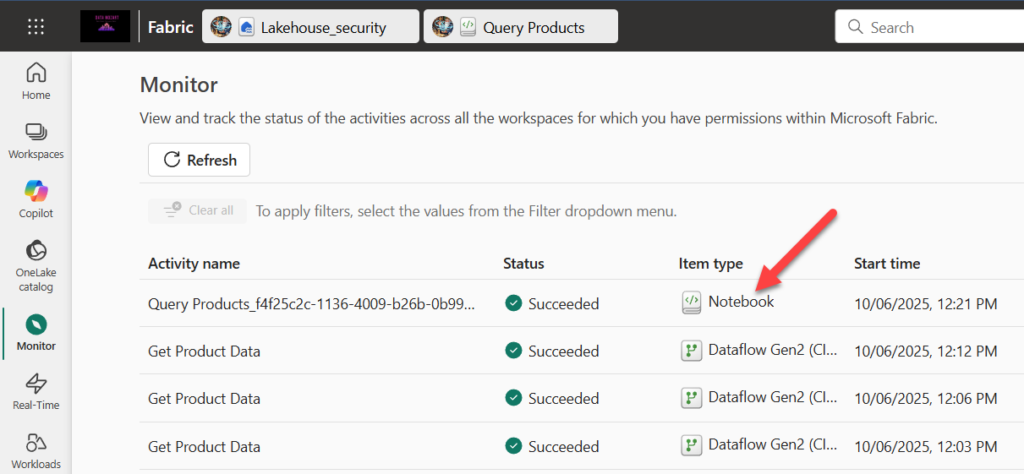Launch Copilot from the sidebar

pos(36,198)
